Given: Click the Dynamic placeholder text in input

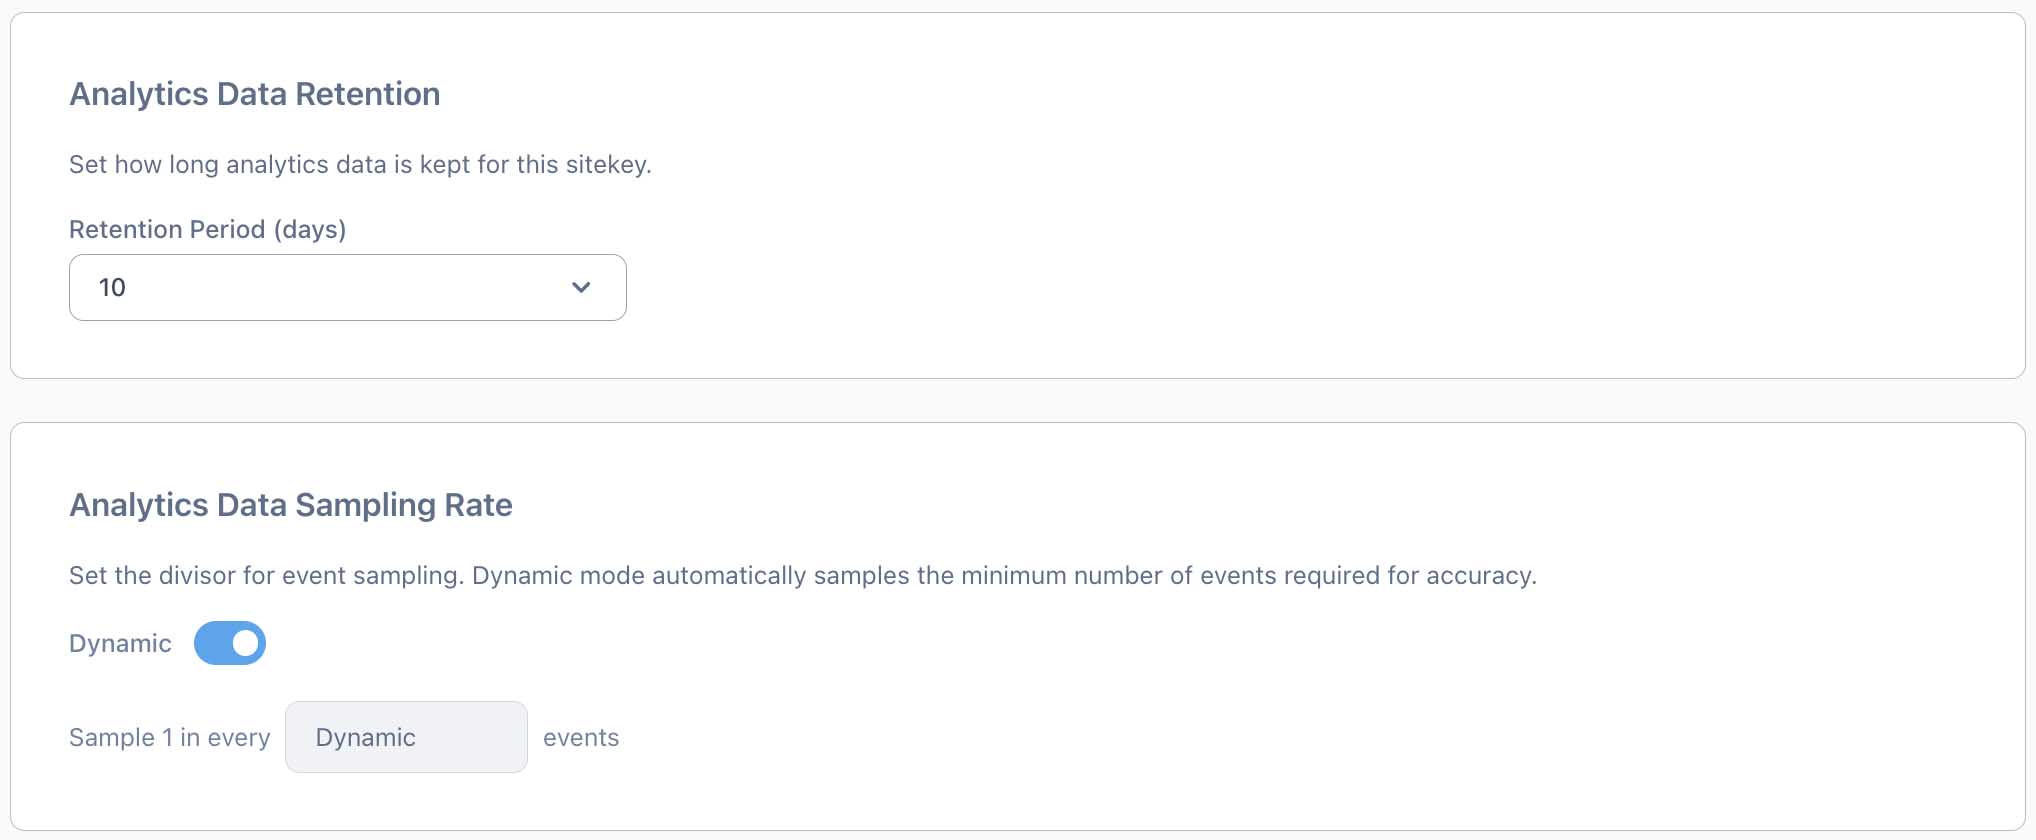Looking at the screenshot, I should [365, 737].
